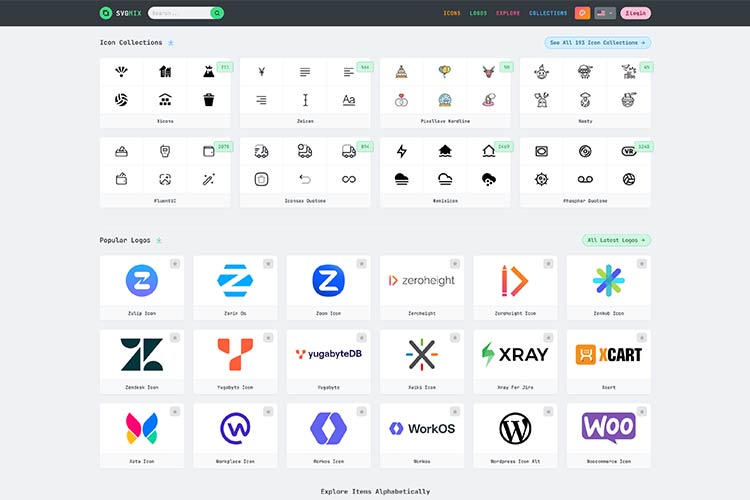Click the yen symbol icon in Zeicon
750x500 pixels.
261,72
